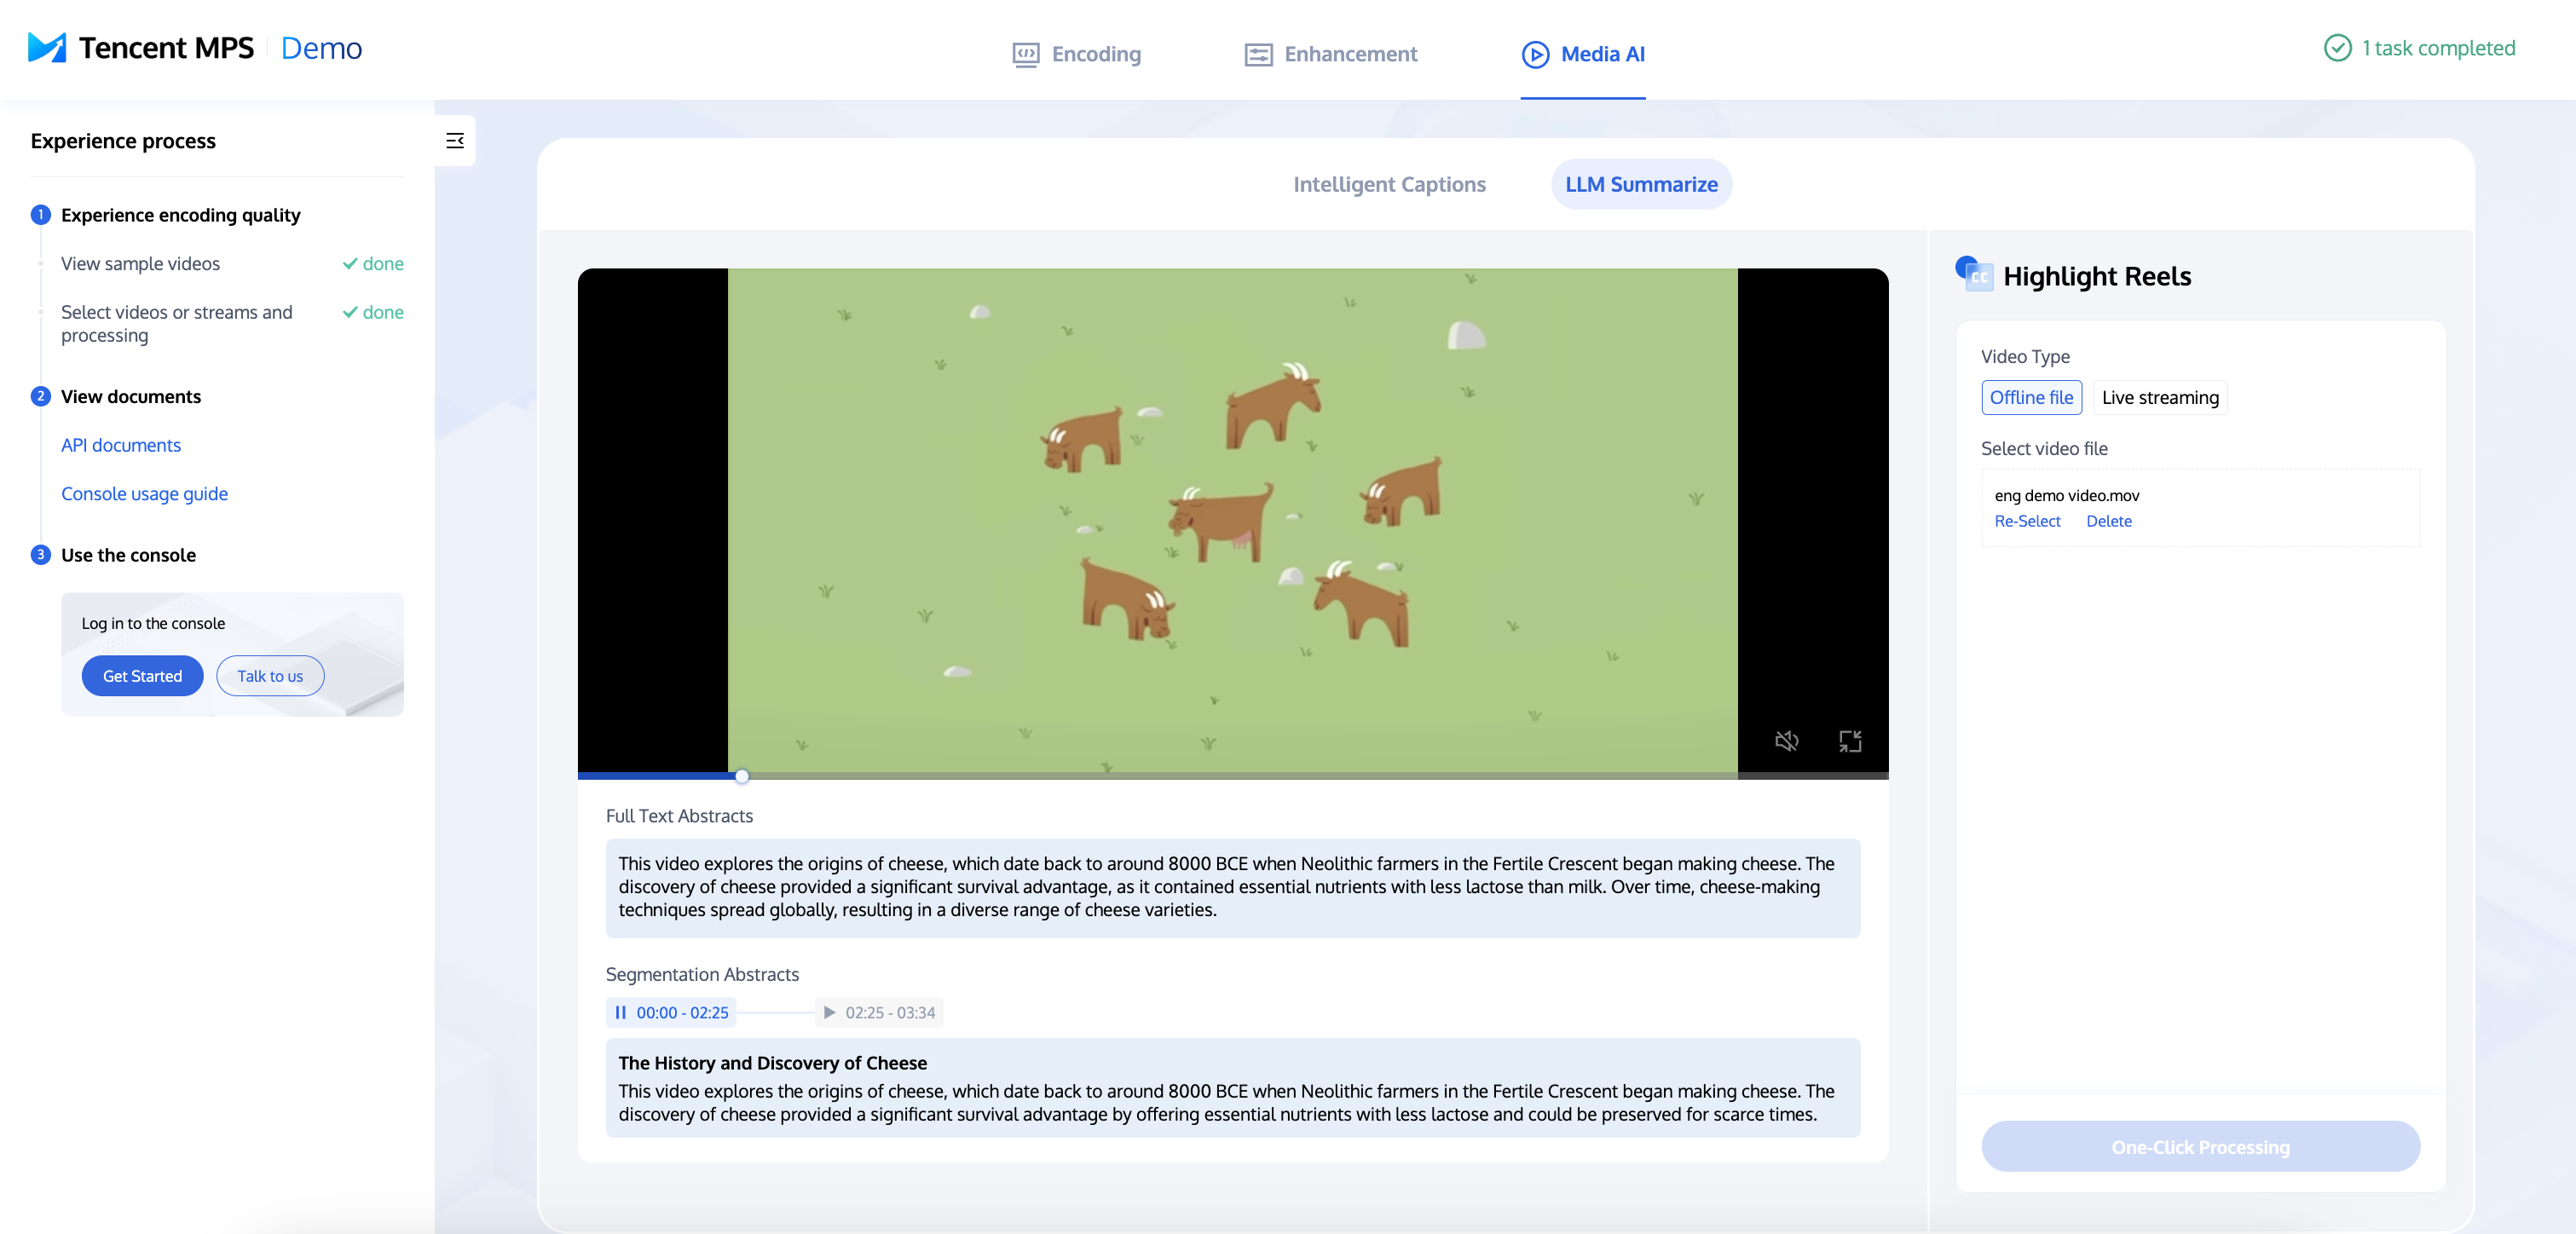Image resolution: width=2576 pixels, height=1234 pixels.
Task: Select Offline file video type
Action: pyautogui.click(x=2031, y=397)
